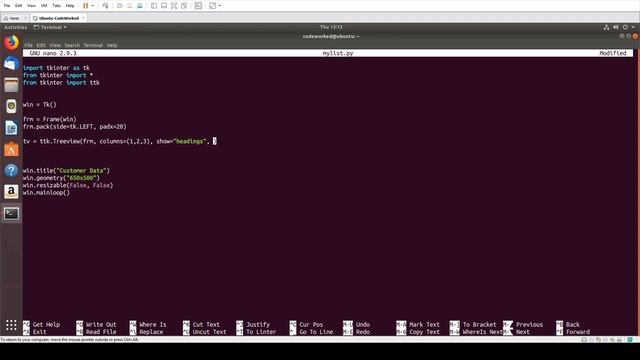Open VMware Tabs menu

56,6
